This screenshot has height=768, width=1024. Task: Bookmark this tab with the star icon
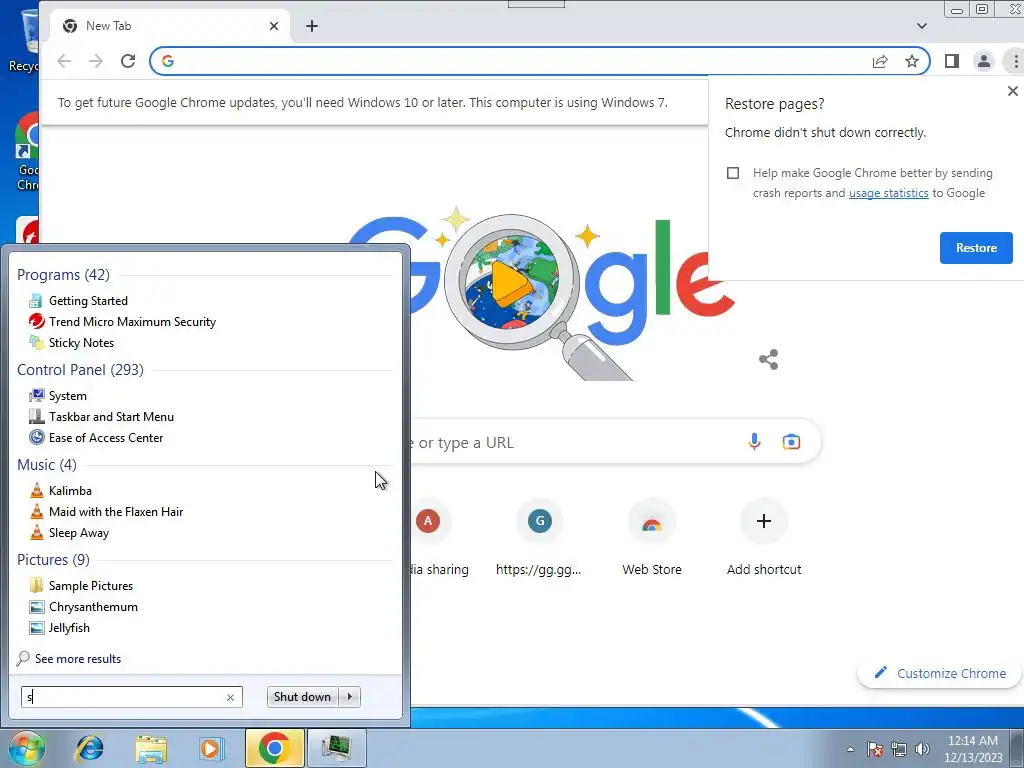pos(912,61)
